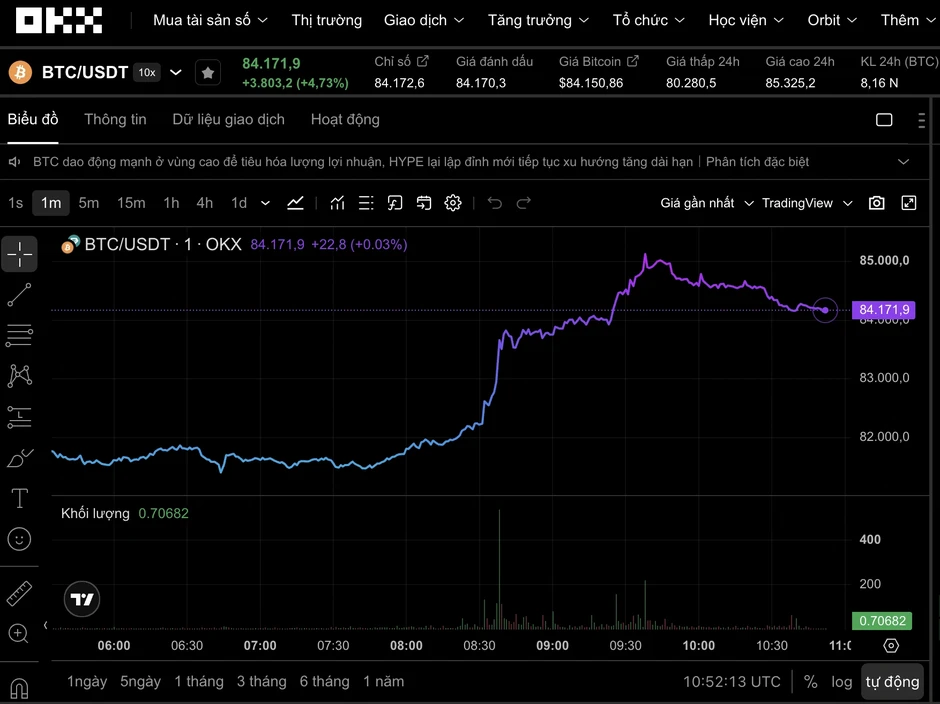Expand the more timeframes dropdown arrow
The image size is (940, 704).
coord(265,203)
